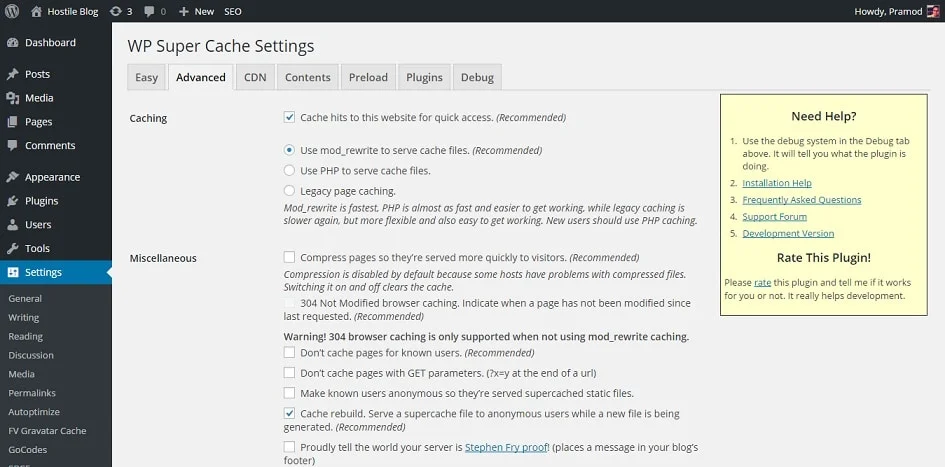Viewport: 945px width, 467px height.
Task: Select Legacy page caching radio option
Action: click(289, 191)
